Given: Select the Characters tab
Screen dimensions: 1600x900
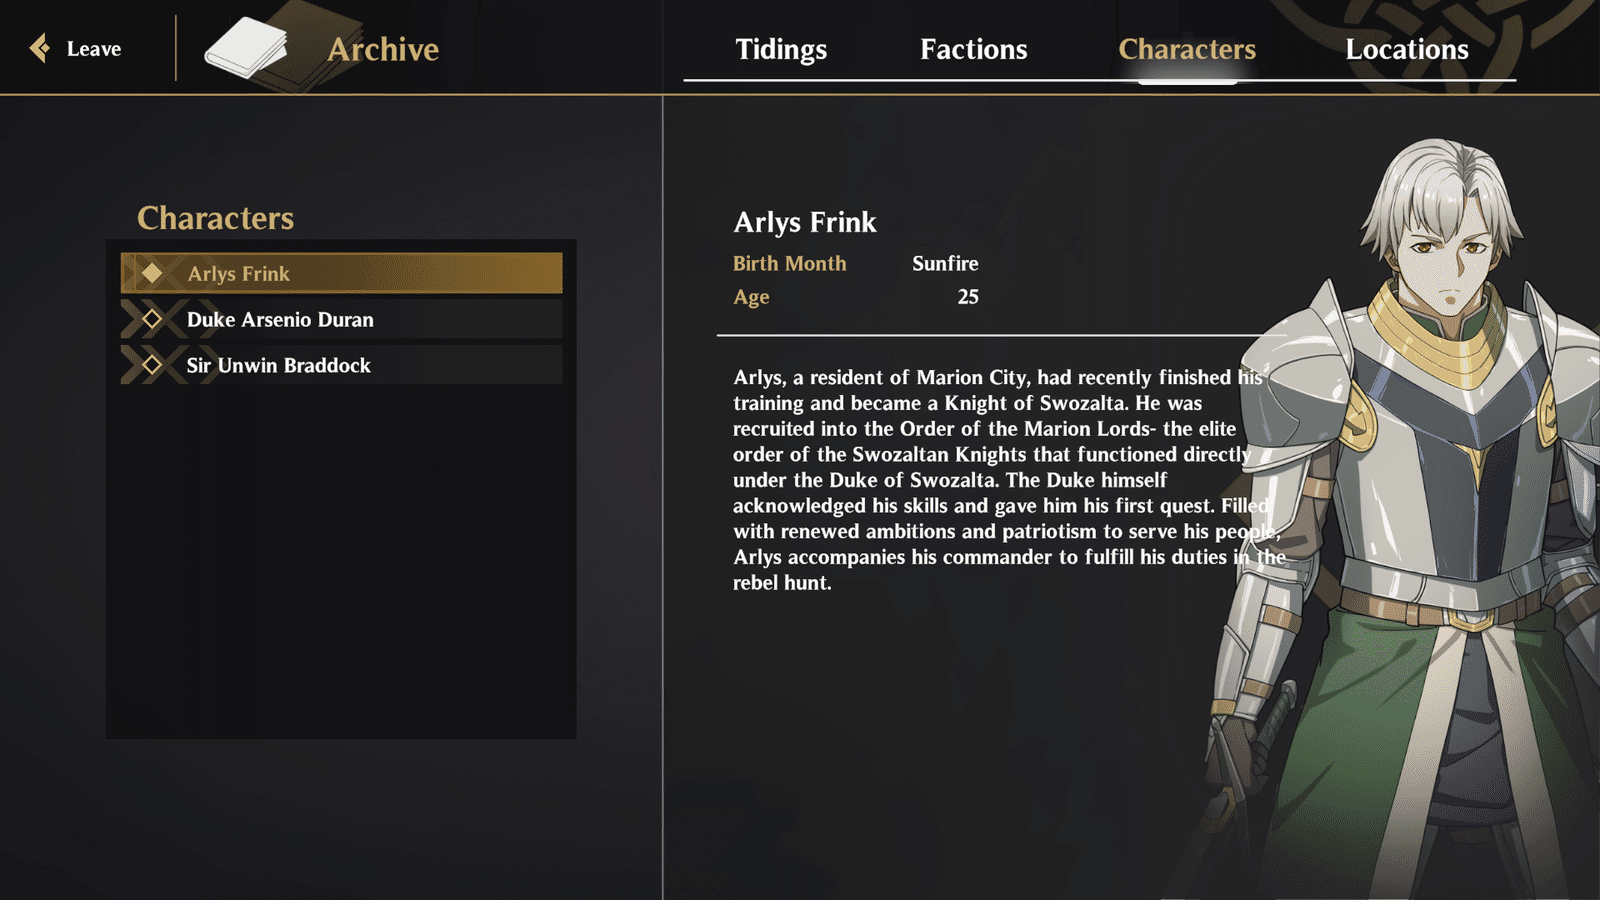Looking at the screenshot, I should click(x=1187, y=49).
